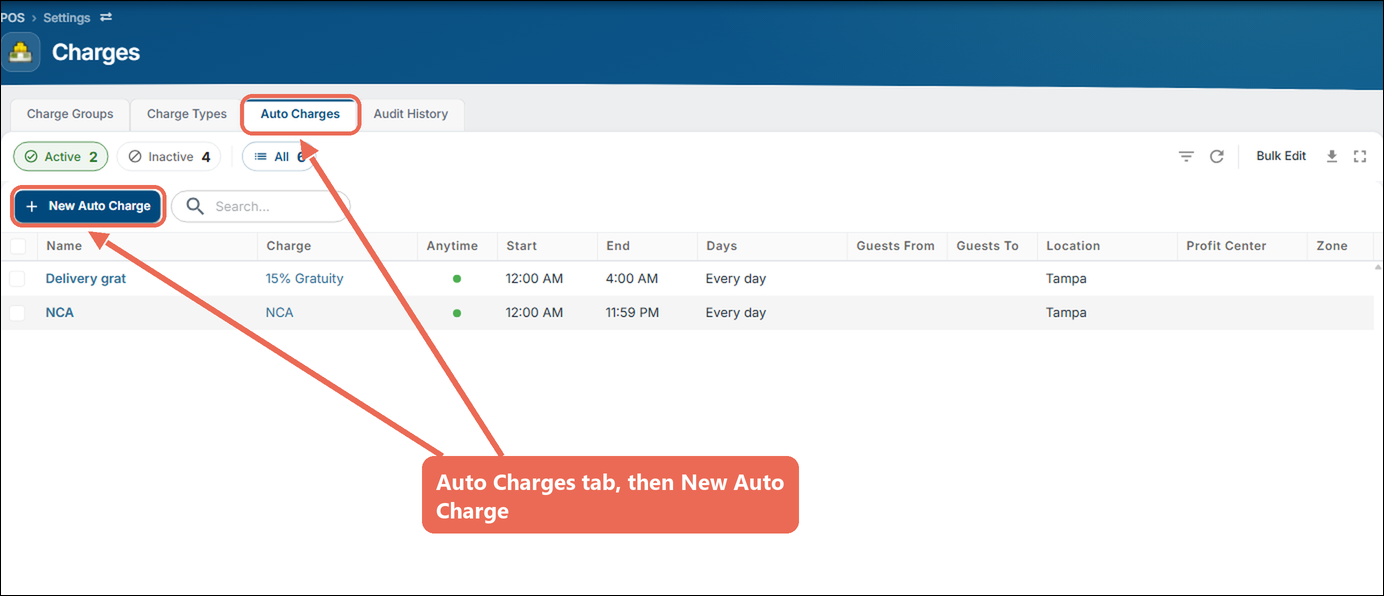Image resolution: width=1384 pixels, height=596 pixels.
Task: Open Bulk Edit
Action: tap(1281, 156)
